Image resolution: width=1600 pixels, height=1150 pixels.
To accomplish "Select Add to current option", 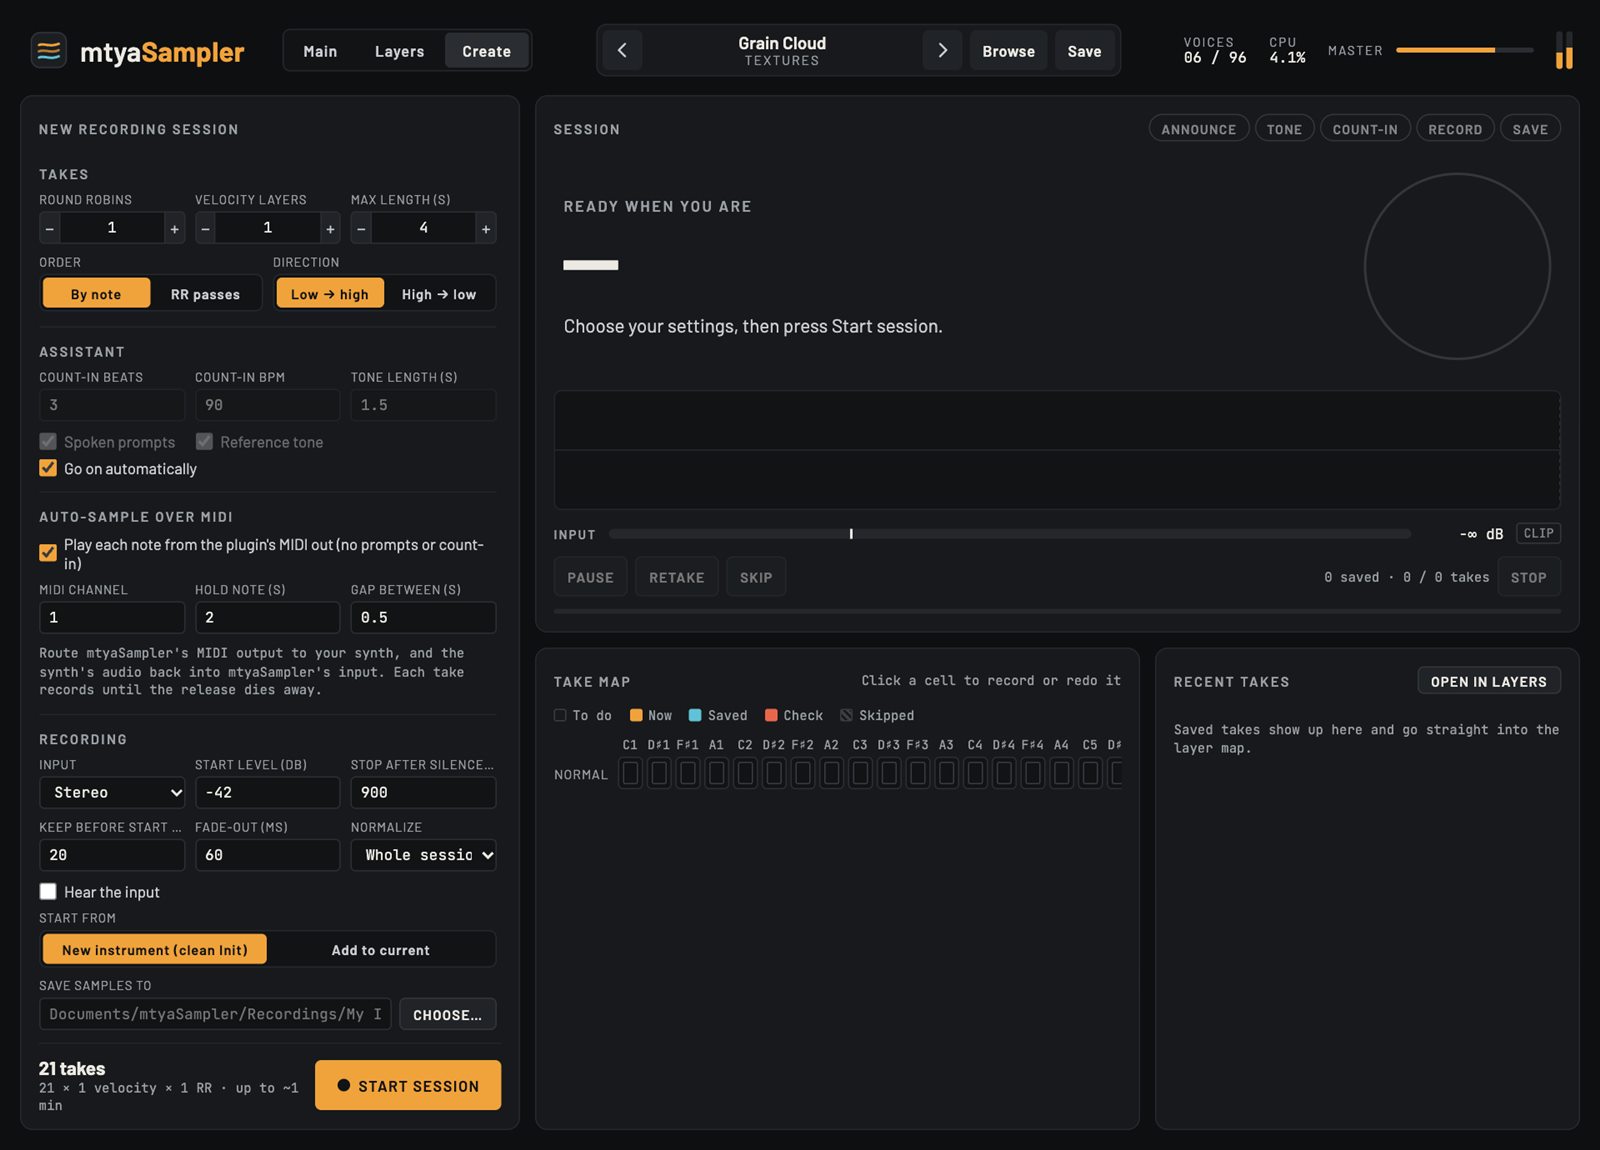I will (381, 950).
